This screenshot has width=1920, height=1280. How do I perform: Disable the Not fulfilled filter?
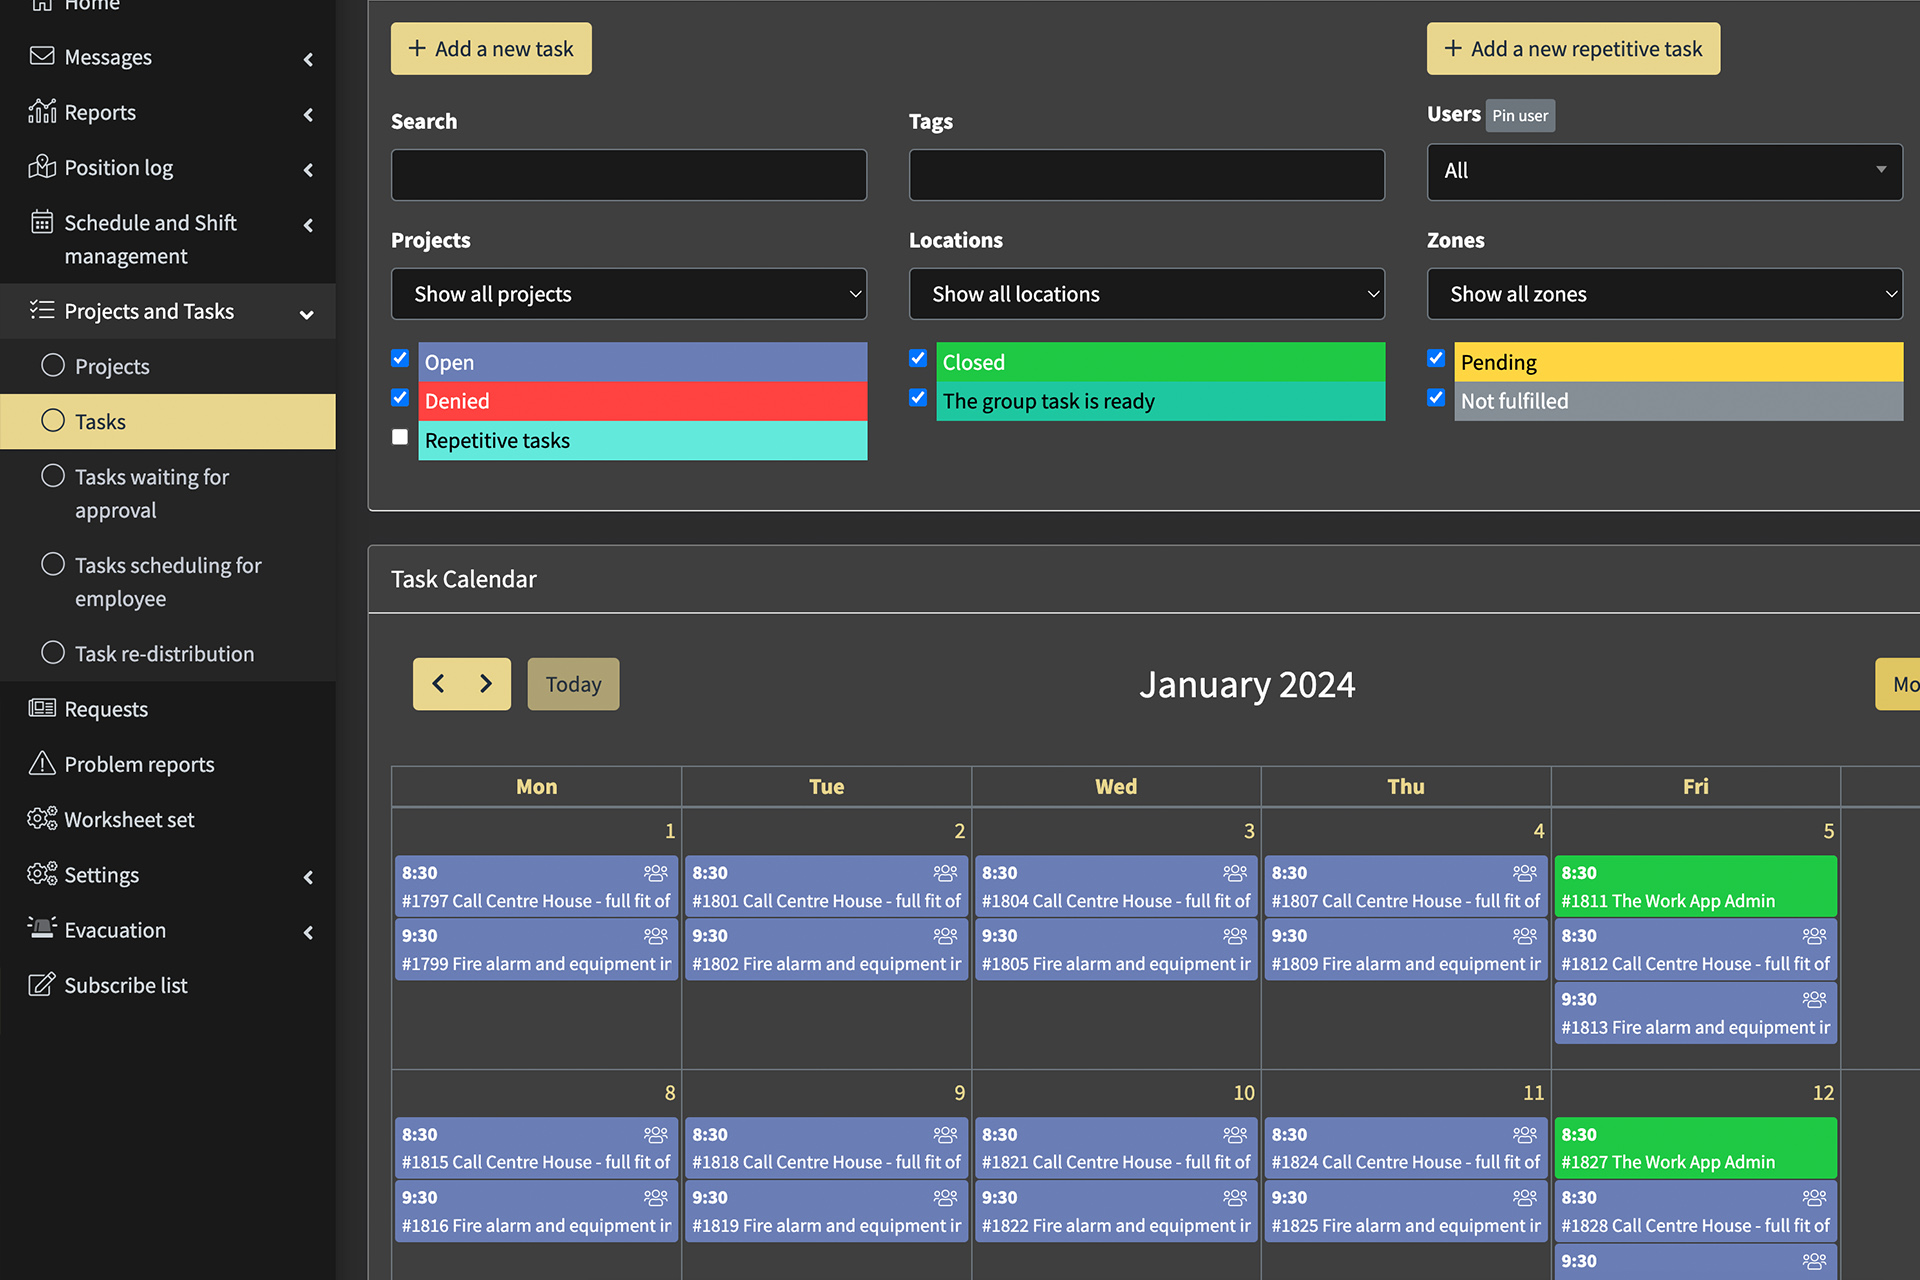pos(1436,398)
